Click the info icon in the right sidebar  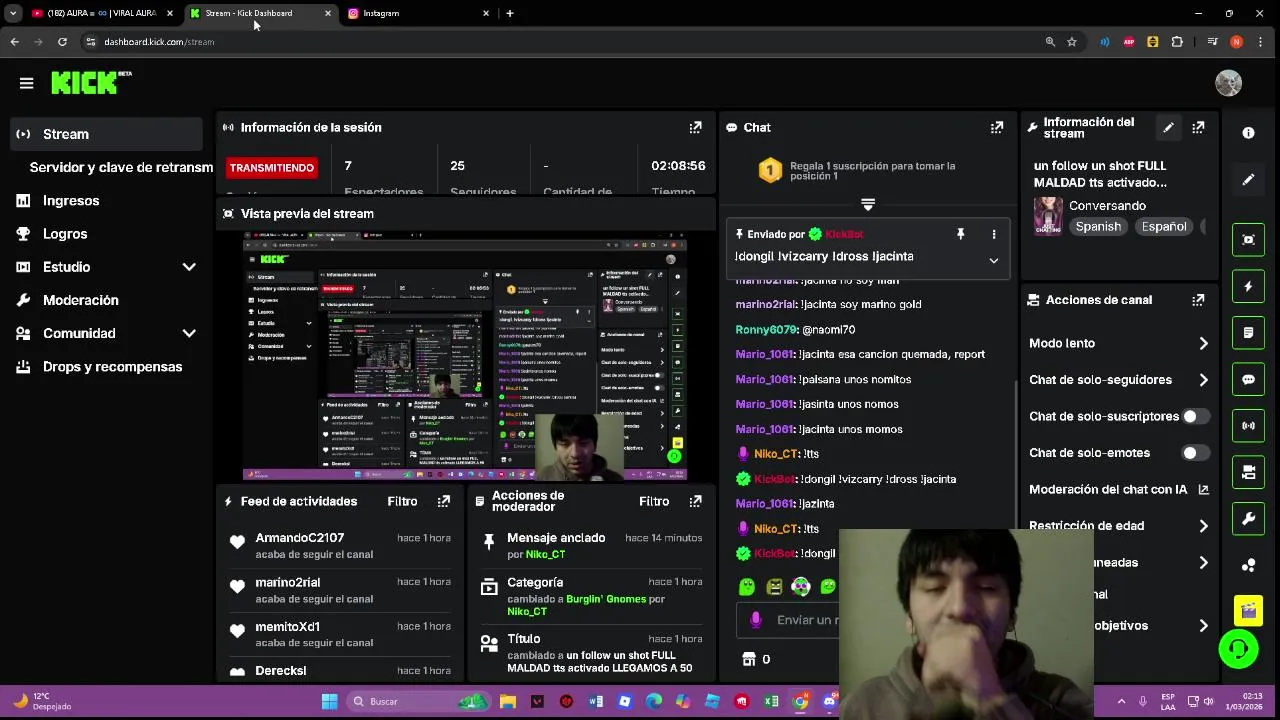[x=1248, y=132]
